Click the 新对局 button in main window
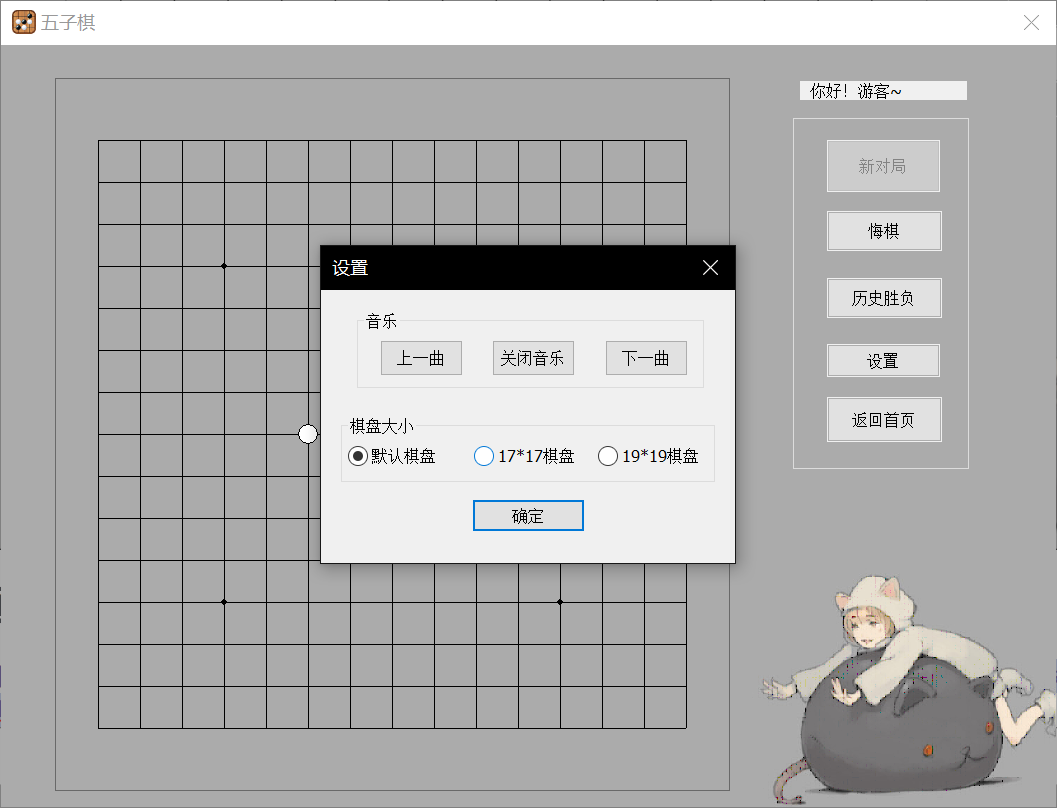 click(883, 166)
